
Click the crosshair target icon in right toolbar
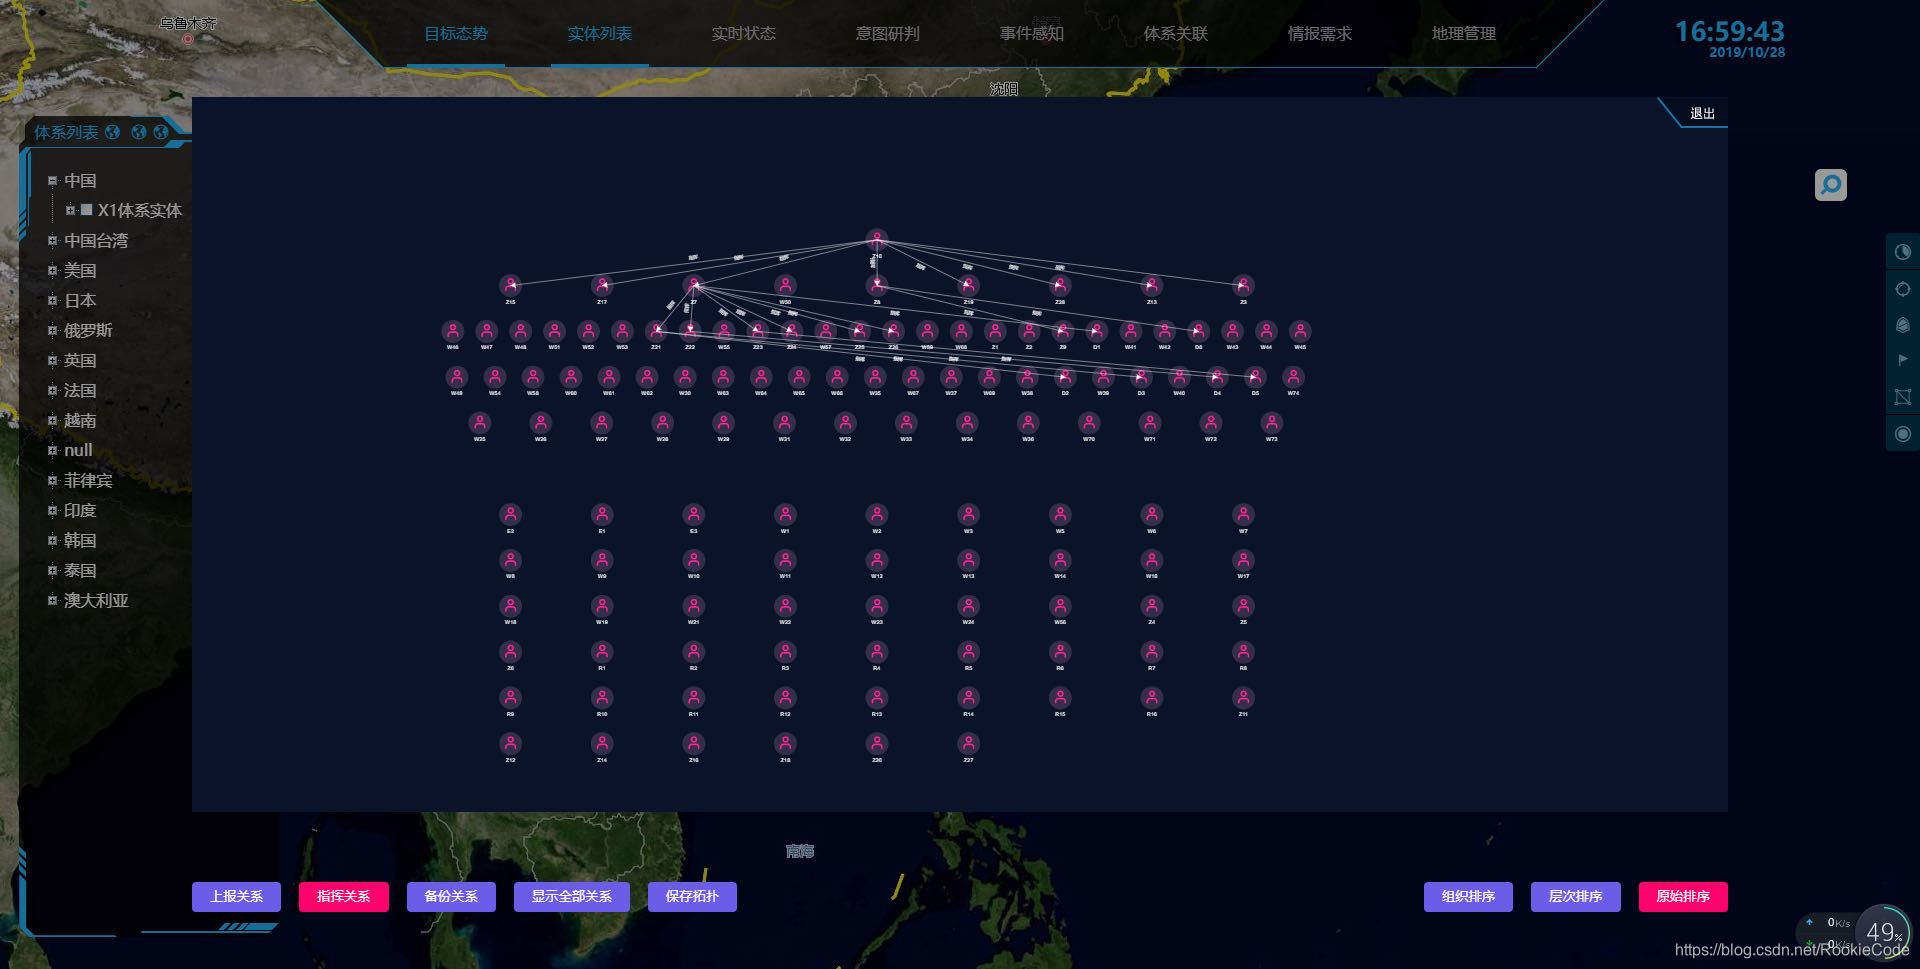coord(1902,289)
